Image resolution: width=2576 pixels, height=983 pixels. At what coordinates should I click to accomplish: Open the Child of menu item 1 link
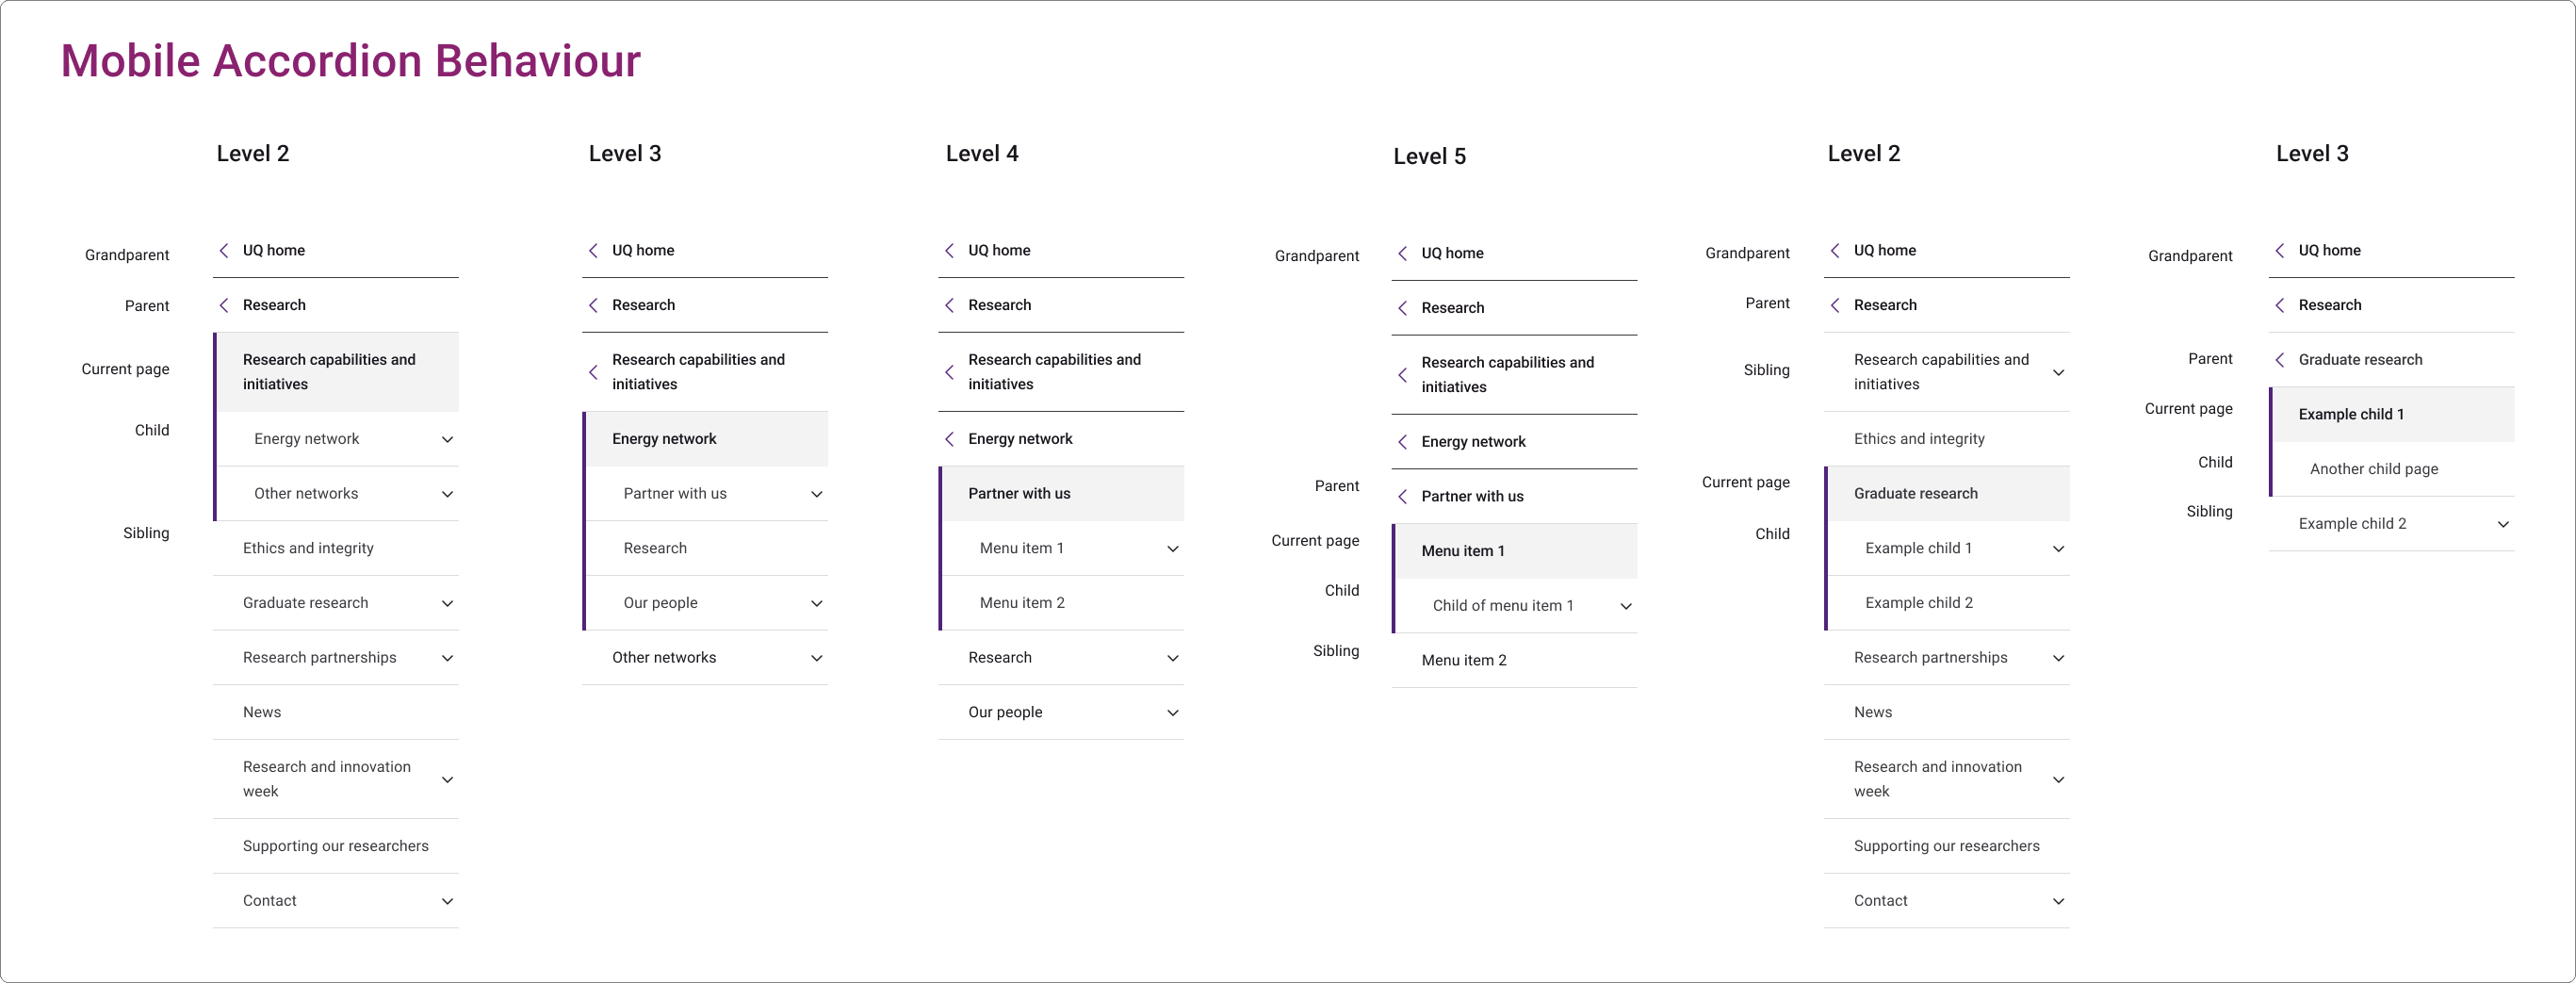[x=1502, y=606]
